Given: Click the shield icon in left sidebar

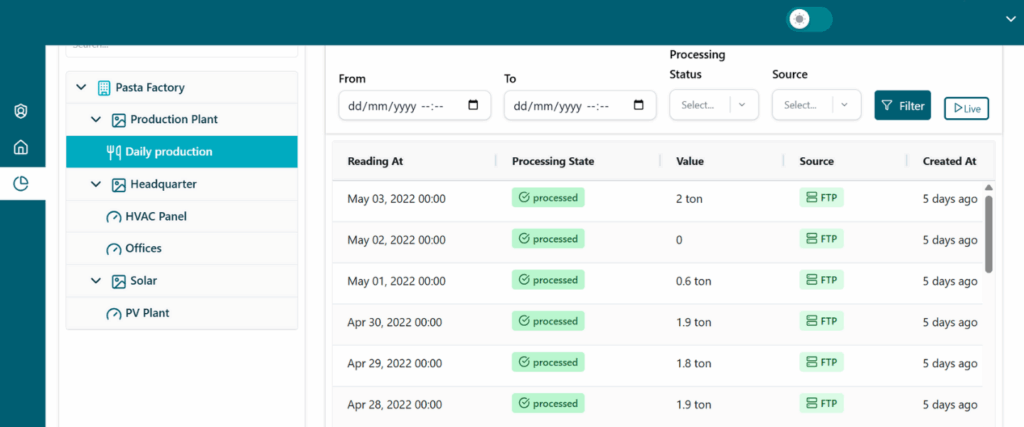Looking at the screenshot, I should [x=21, y=111].
